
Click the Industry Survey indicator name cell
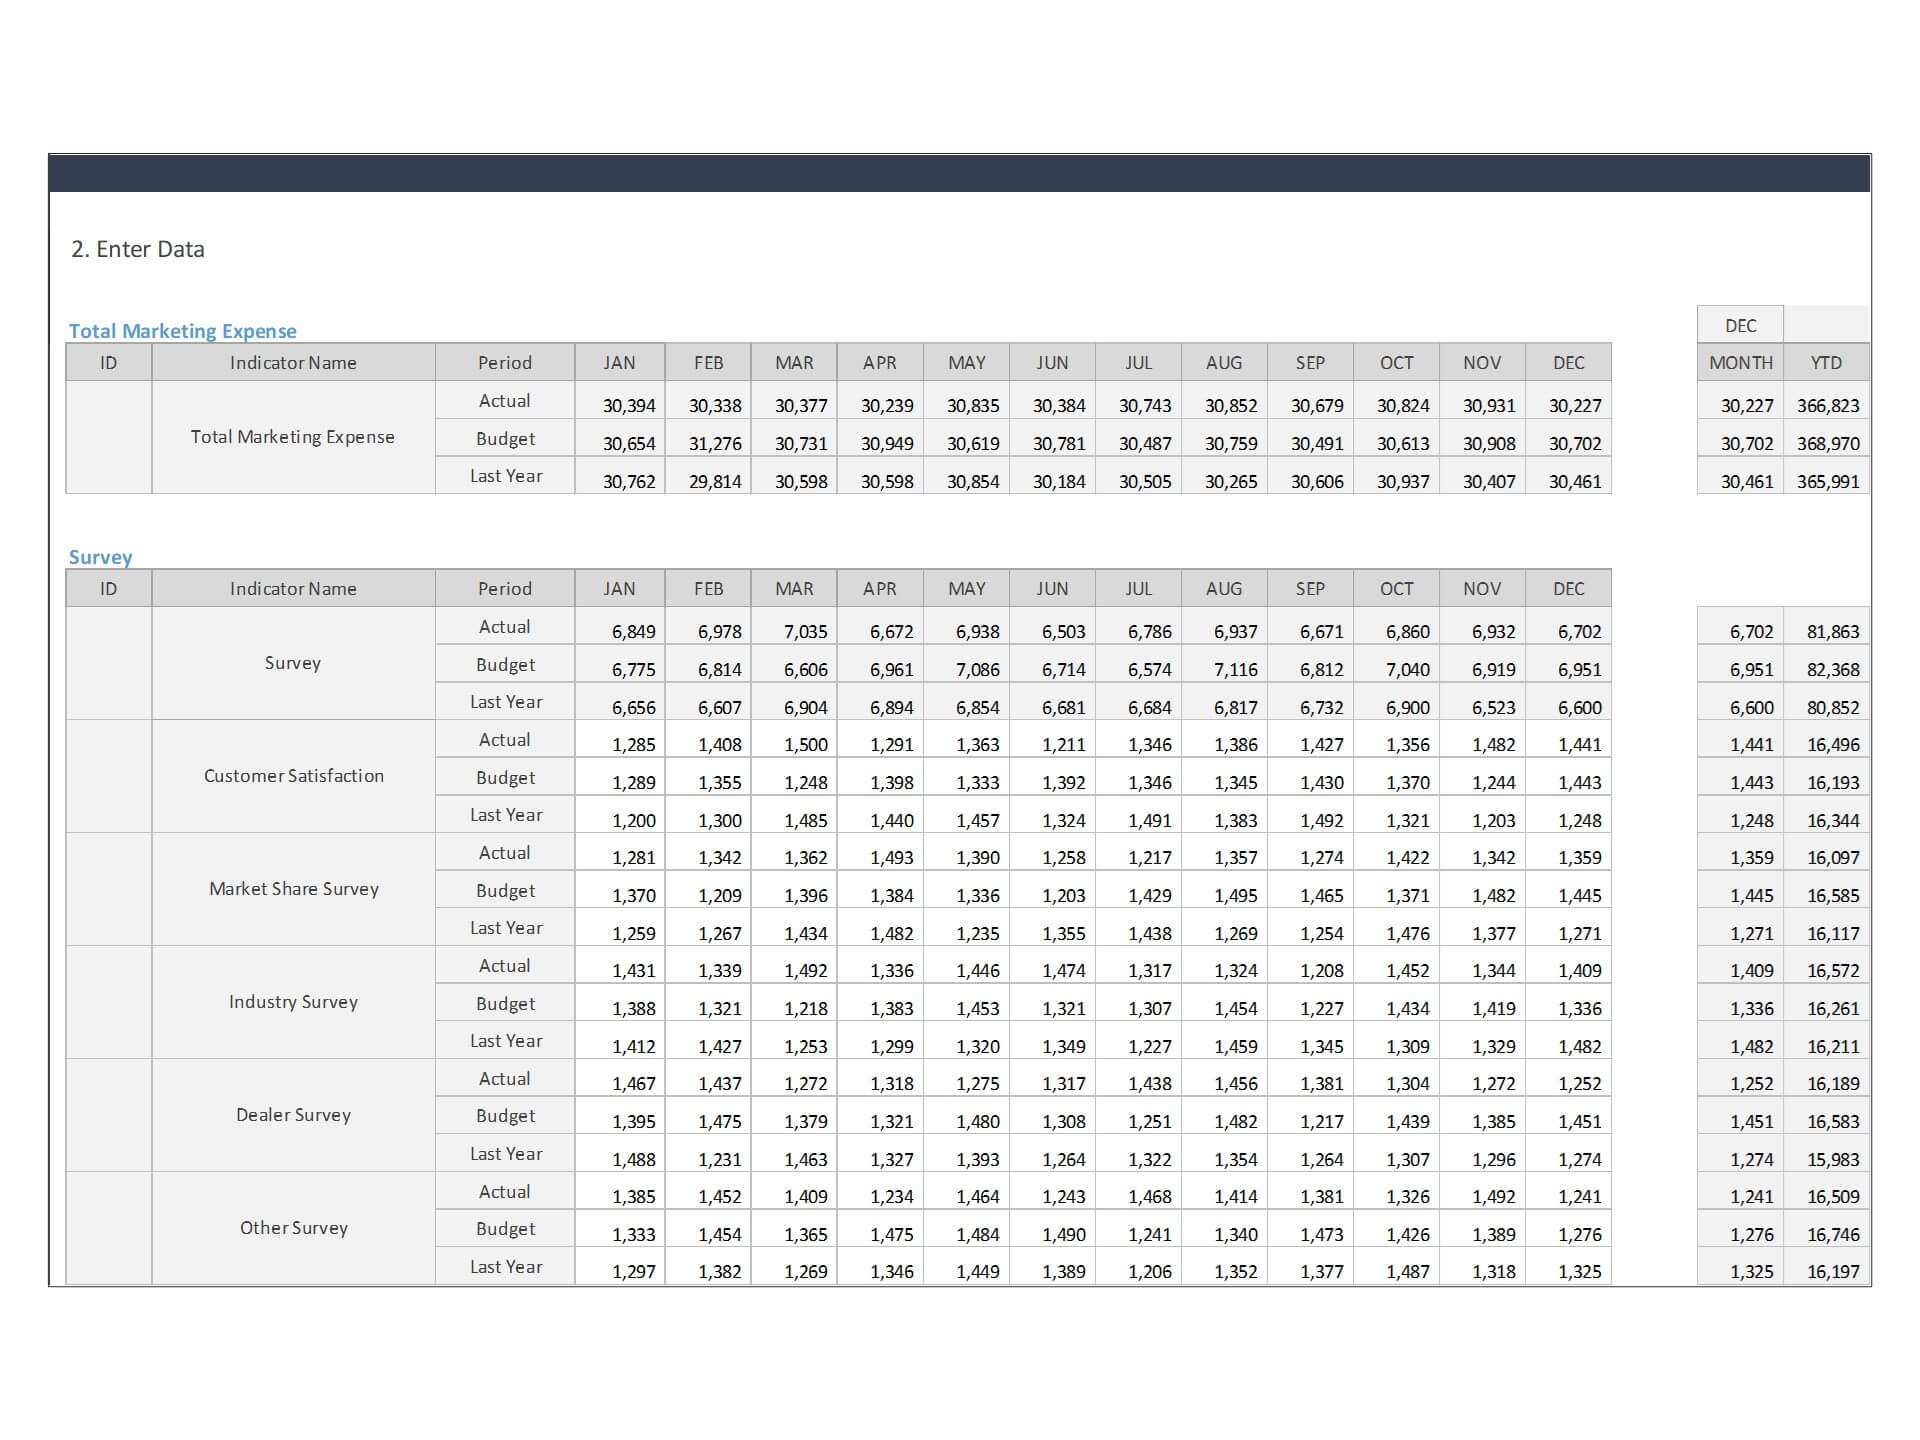click(x=293, y=1002)
